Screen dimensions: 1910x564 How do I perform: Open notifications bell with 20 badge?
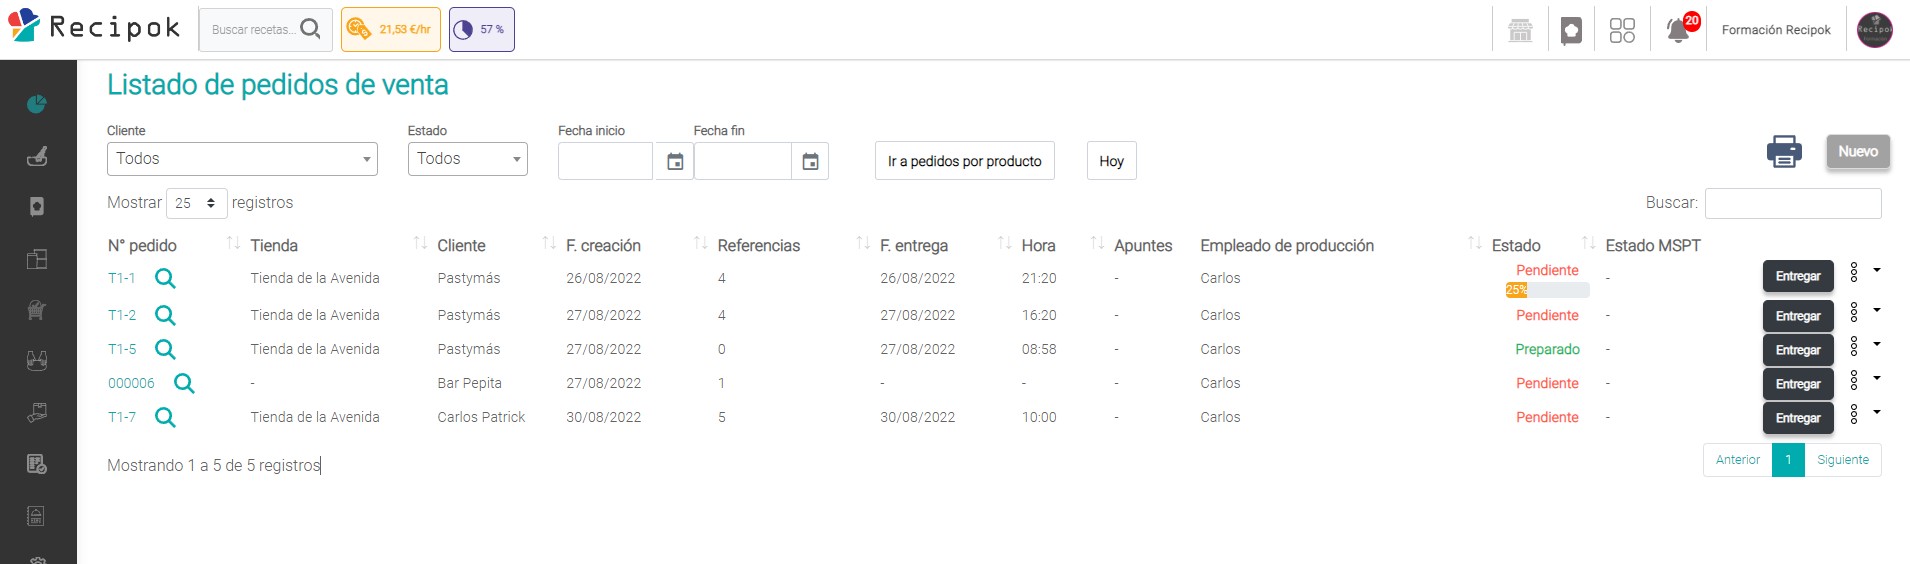click(1680, 28)
